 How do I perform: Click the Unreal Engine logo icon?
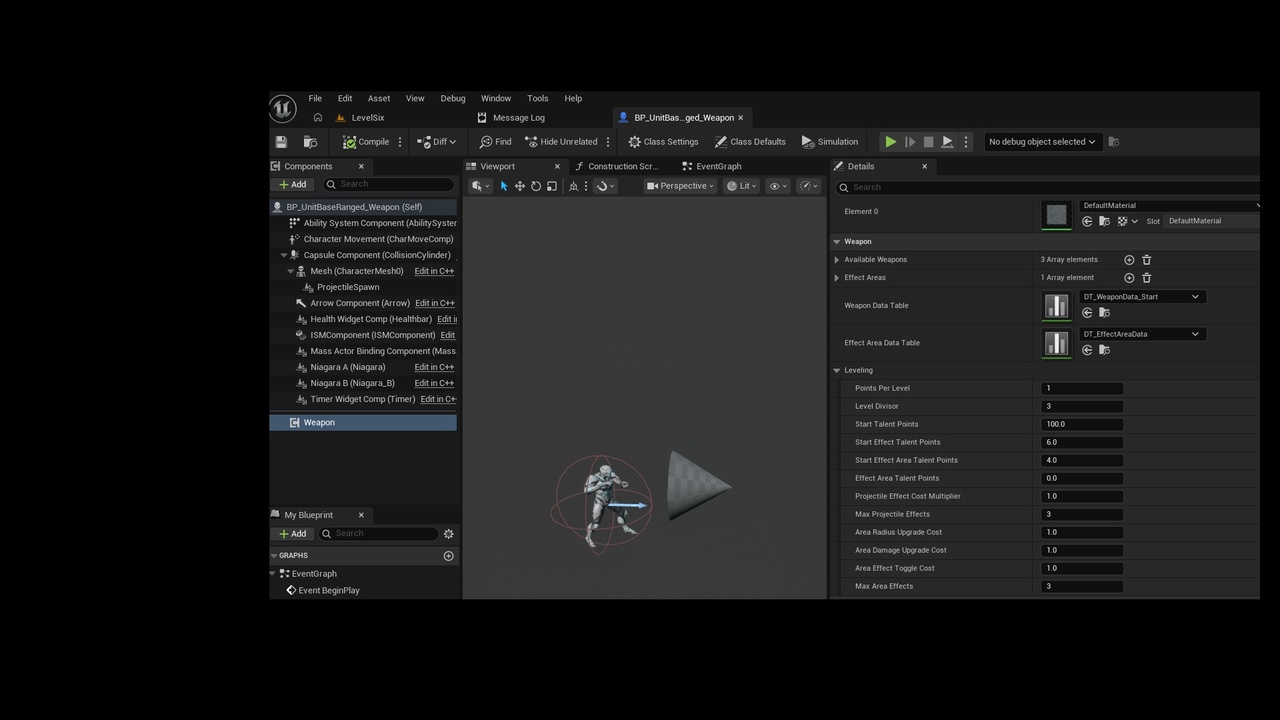point(283,108)
